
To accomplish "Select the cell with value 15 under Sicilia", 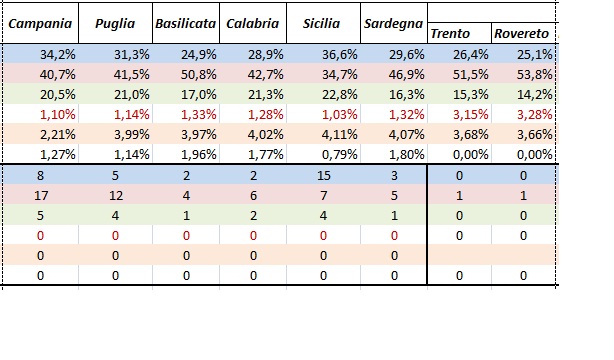I will pos(323,175).
